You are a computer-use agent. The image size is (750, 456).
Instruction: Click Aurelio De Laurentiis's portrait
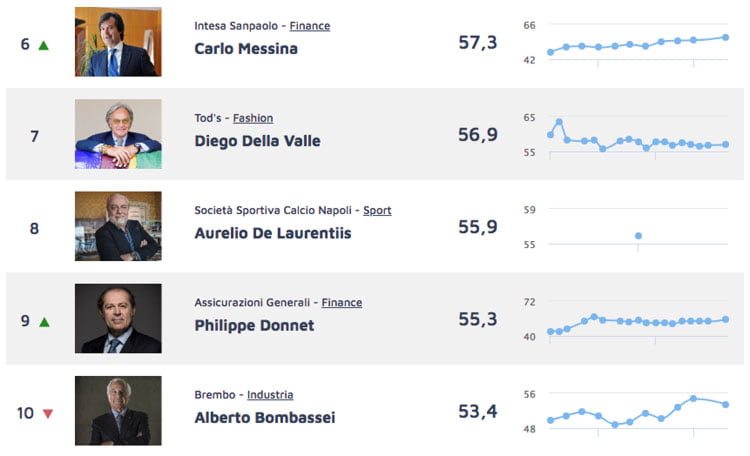pyautogui.click(x=118, y=226)
